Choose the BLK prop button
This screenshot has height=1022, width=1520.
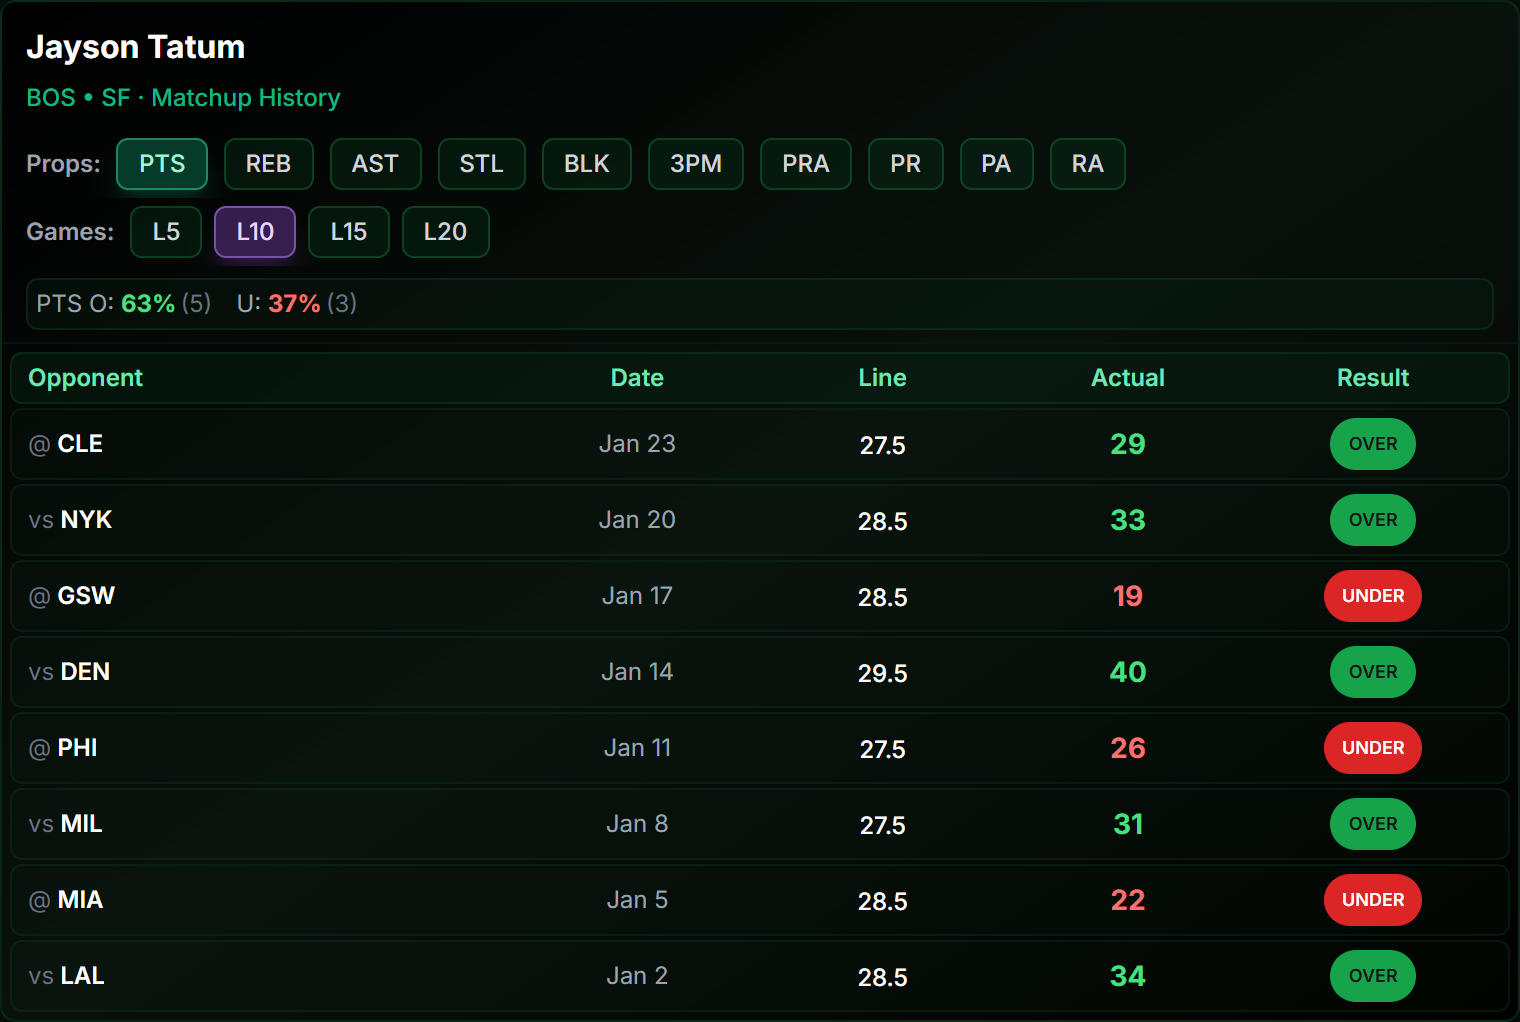pos(586,164)
